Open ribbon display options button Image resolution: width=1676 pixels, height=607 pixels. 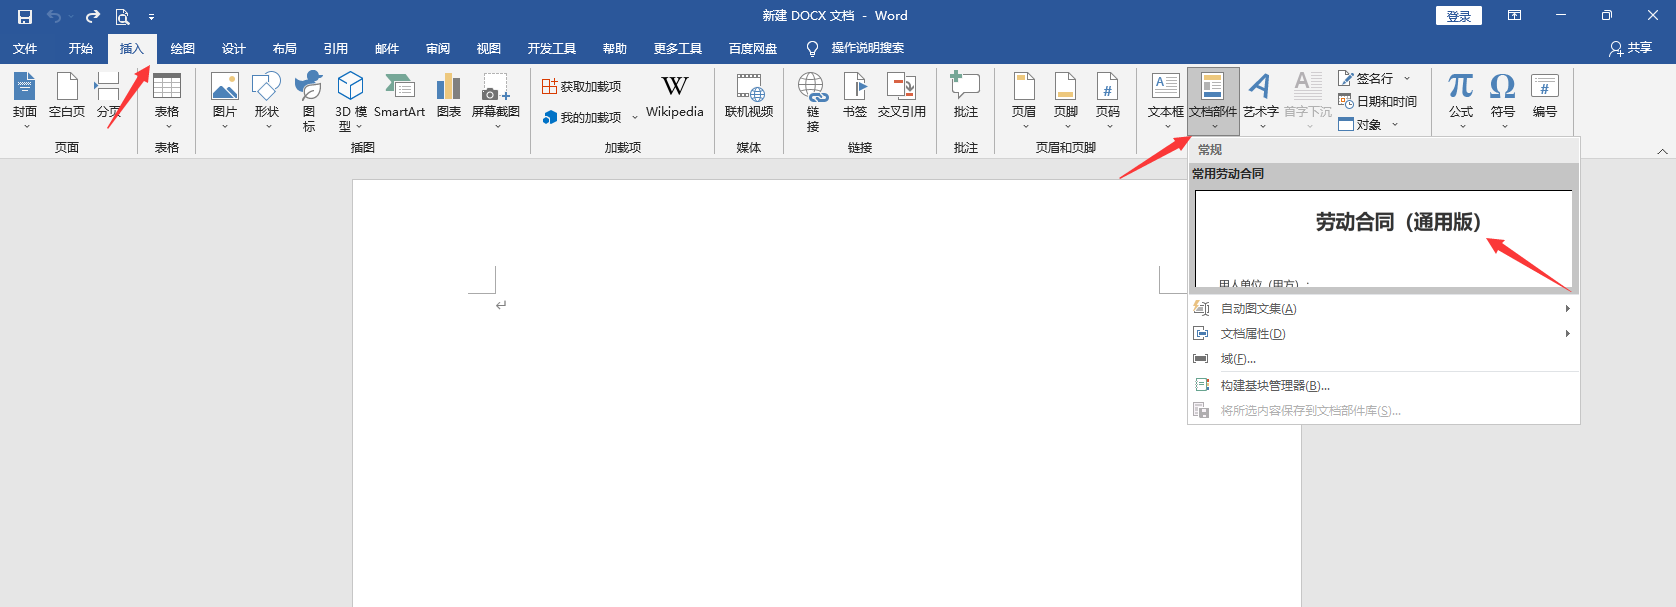[1514, 15]
